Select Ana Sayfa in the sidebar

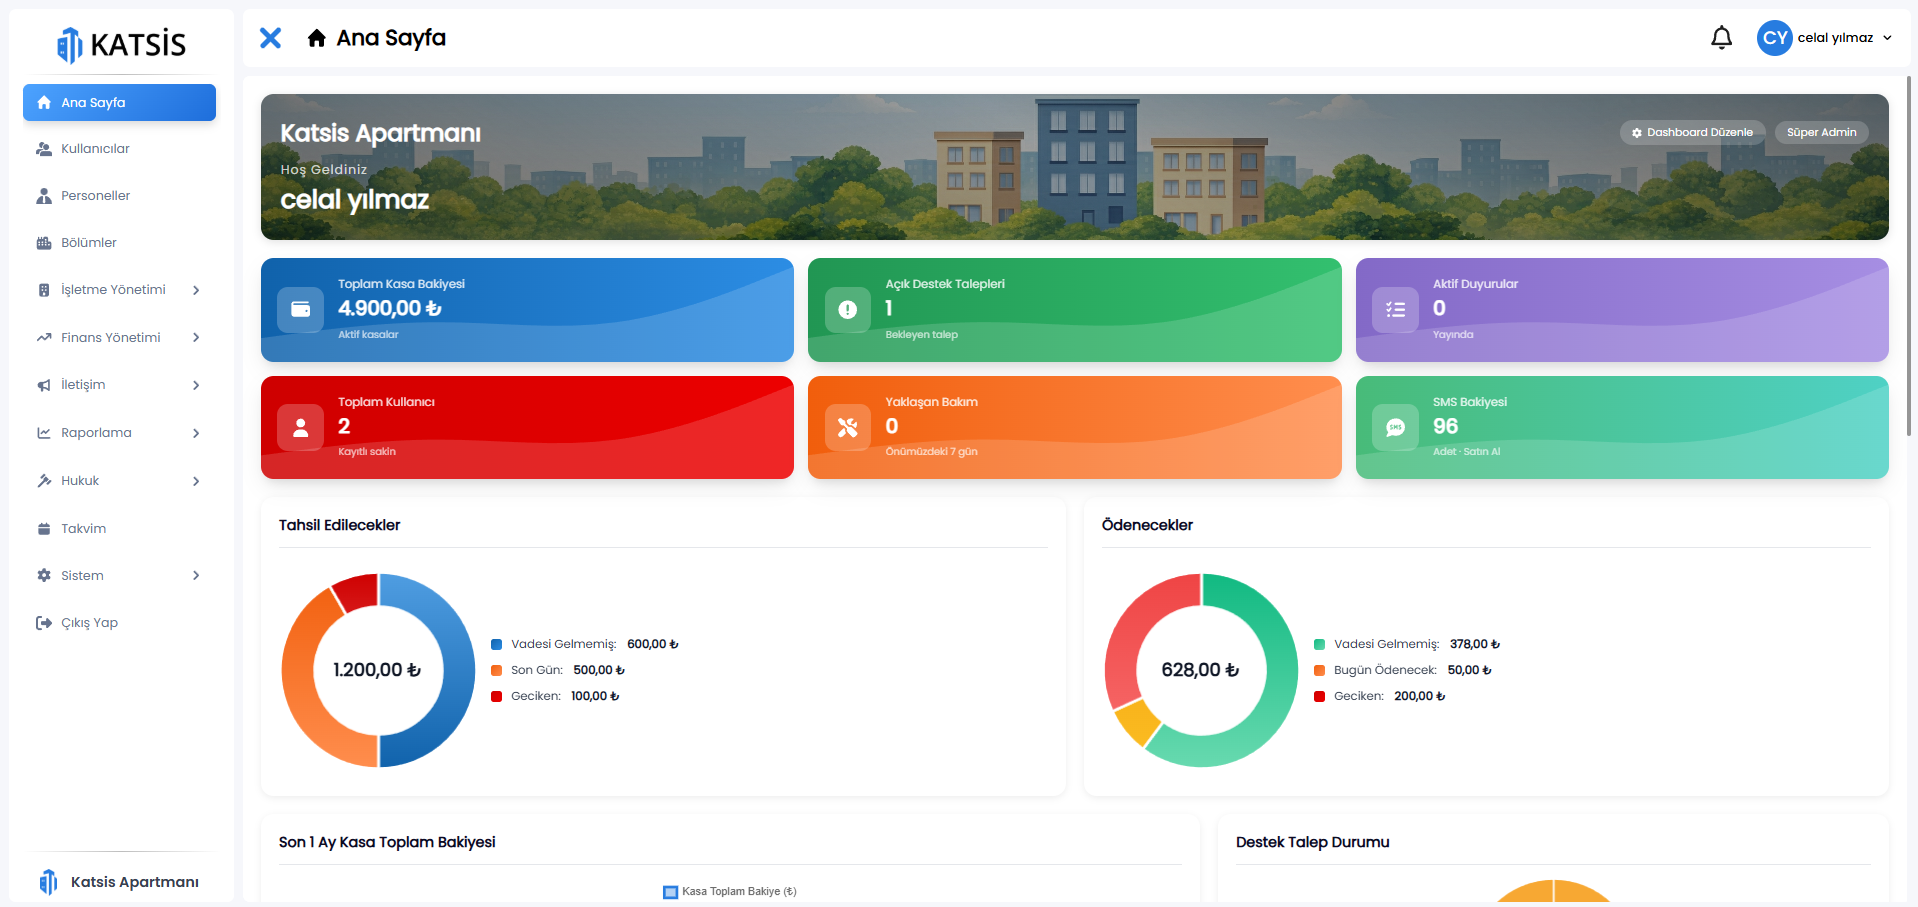[119, 102]
